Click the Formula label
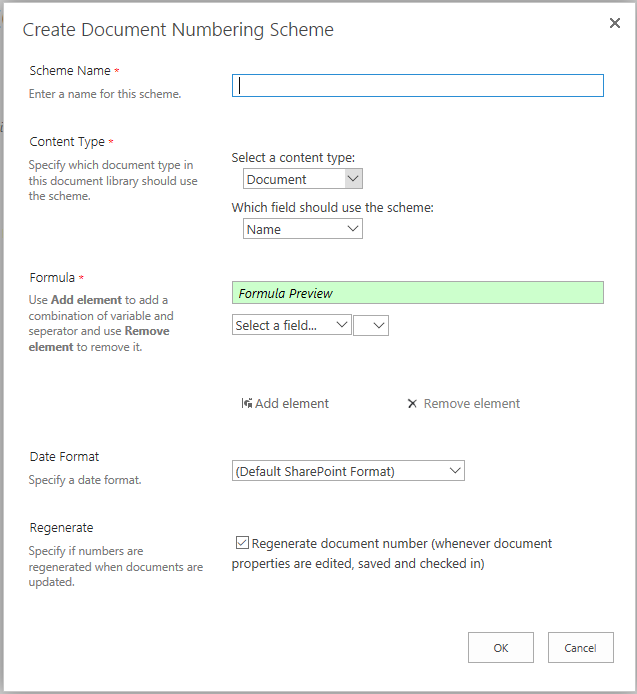The width and height of the screenshot is (637, 694). [x=52, y=278]
